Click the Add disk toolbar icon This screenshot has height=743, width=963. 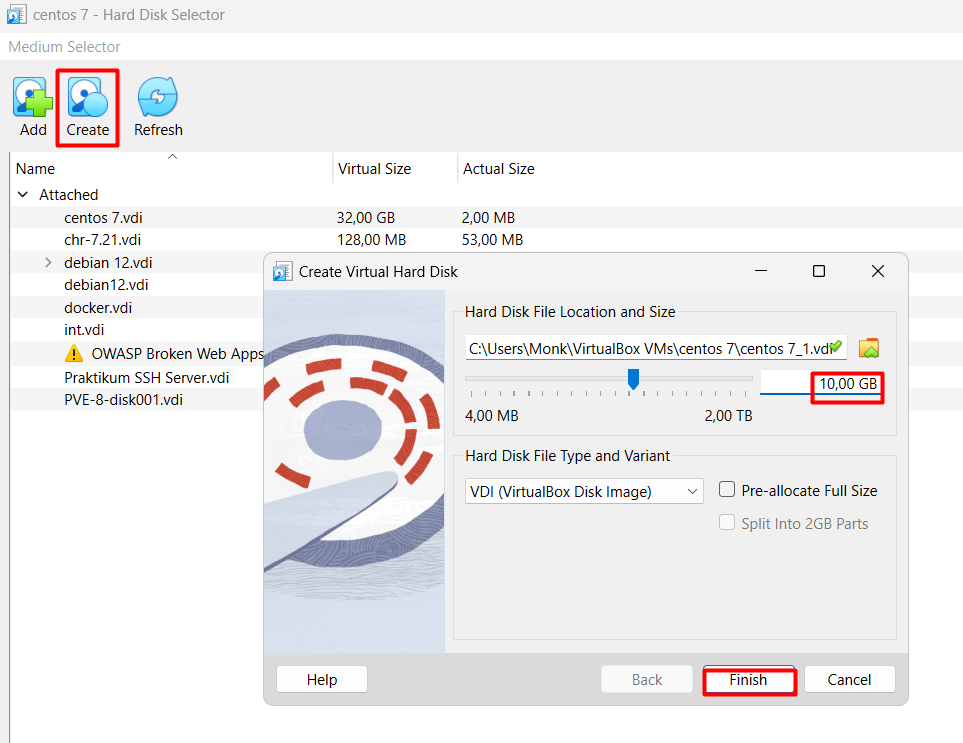[x=33, y=98]
